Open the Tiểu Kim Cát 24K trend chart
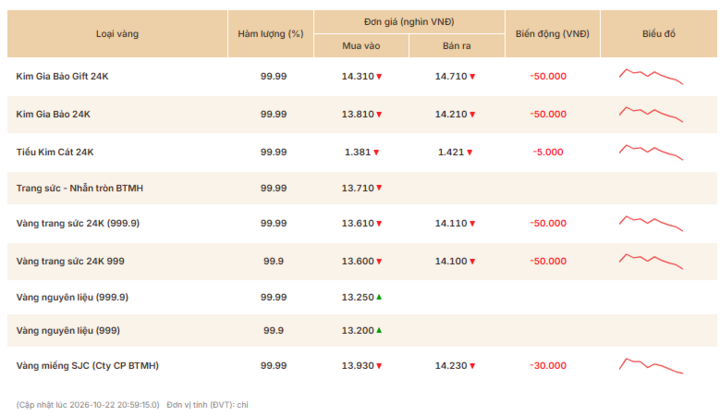This screenshot has height=416, width=720. [651, 152]
